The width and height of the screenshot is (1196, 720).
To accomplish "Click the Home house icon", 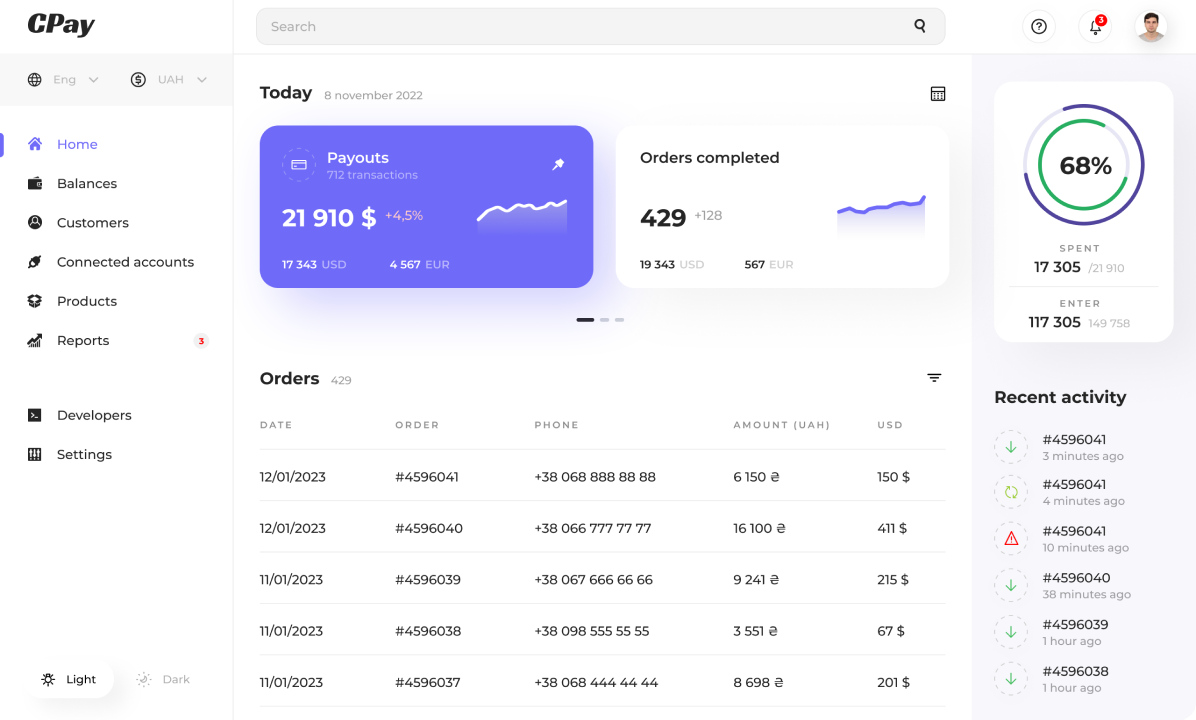I will [x=34, y=144].
